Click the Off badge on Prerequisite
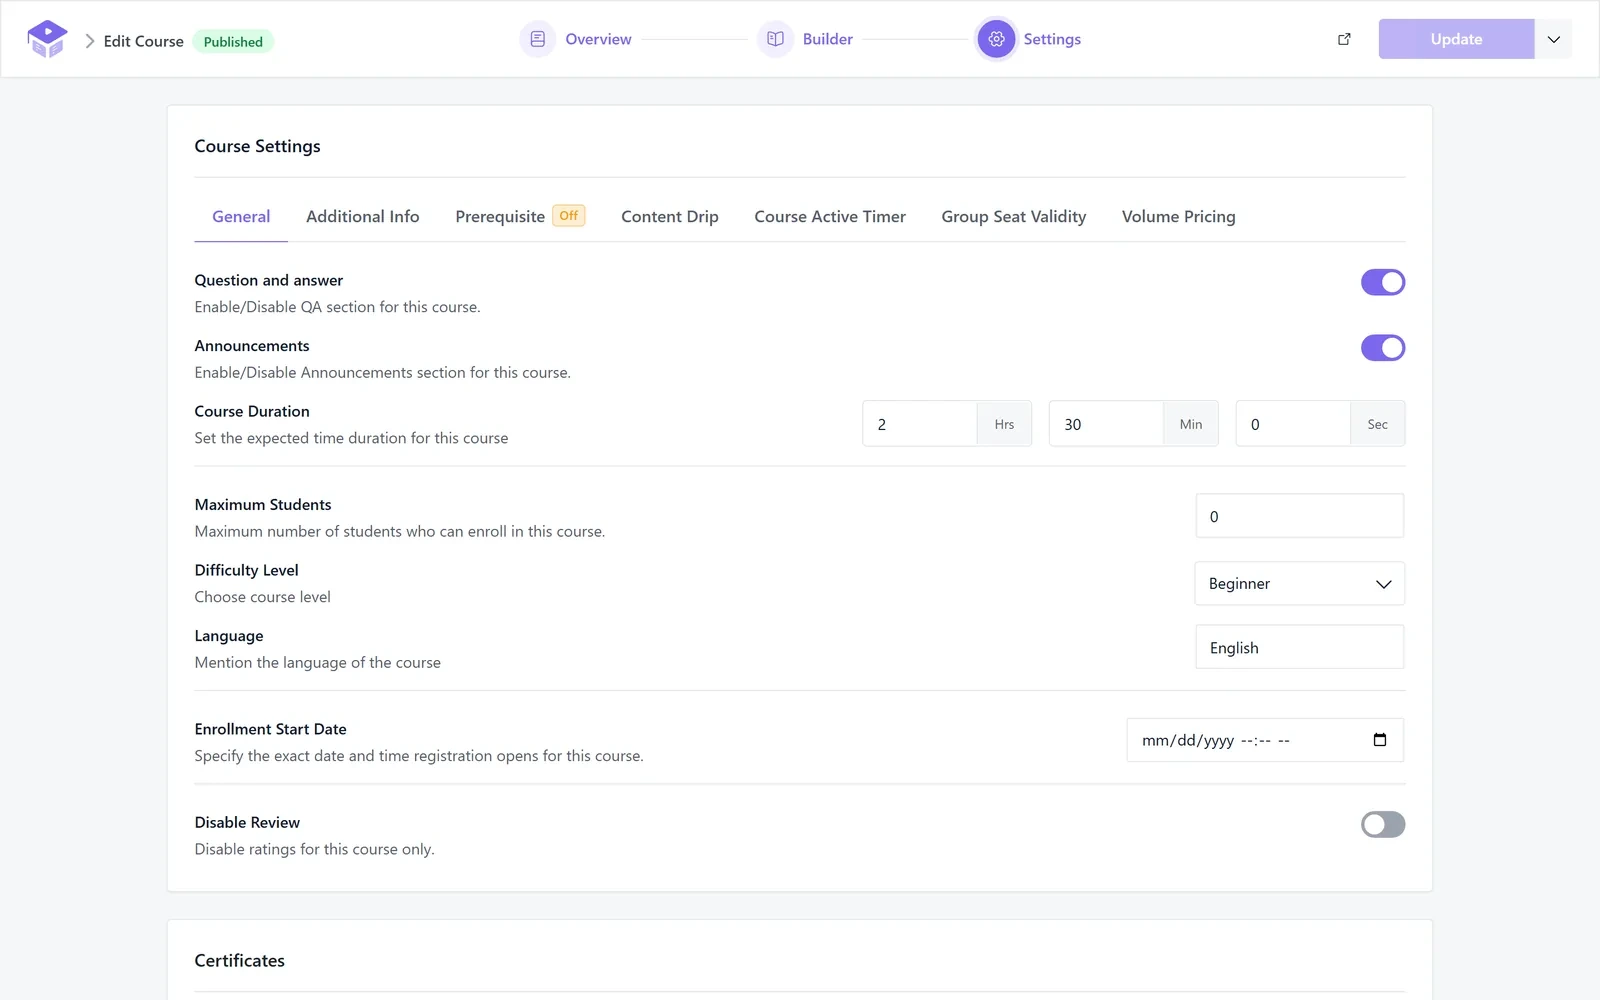The image size is (1600, 1000). tap(569, 216)
